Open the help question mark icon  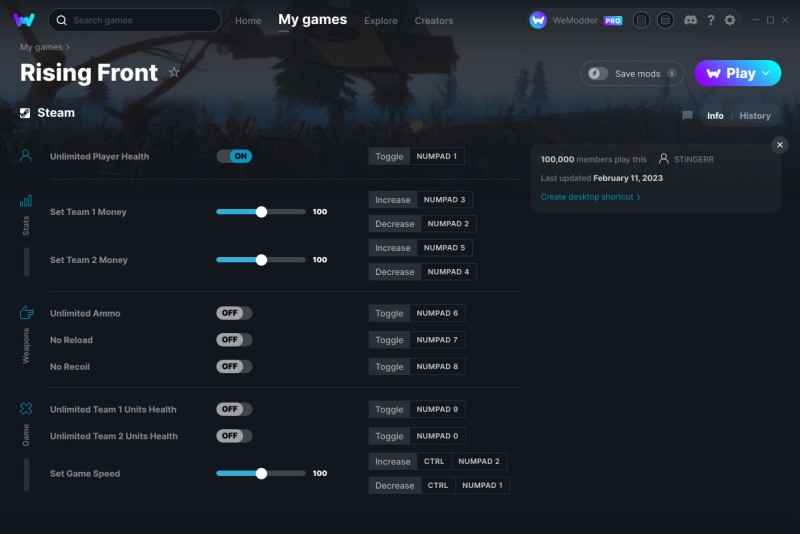click(711, 20)
